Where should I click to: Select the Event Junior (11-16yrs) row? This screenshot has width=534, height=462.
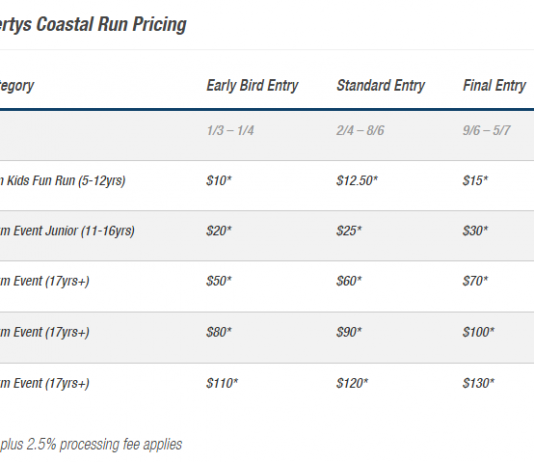pyautogui.click(x=267, y=236)
